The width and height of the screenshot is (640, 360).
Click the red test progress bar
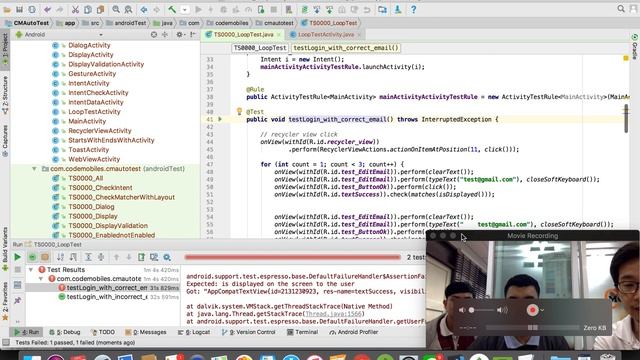pos(292,257)
